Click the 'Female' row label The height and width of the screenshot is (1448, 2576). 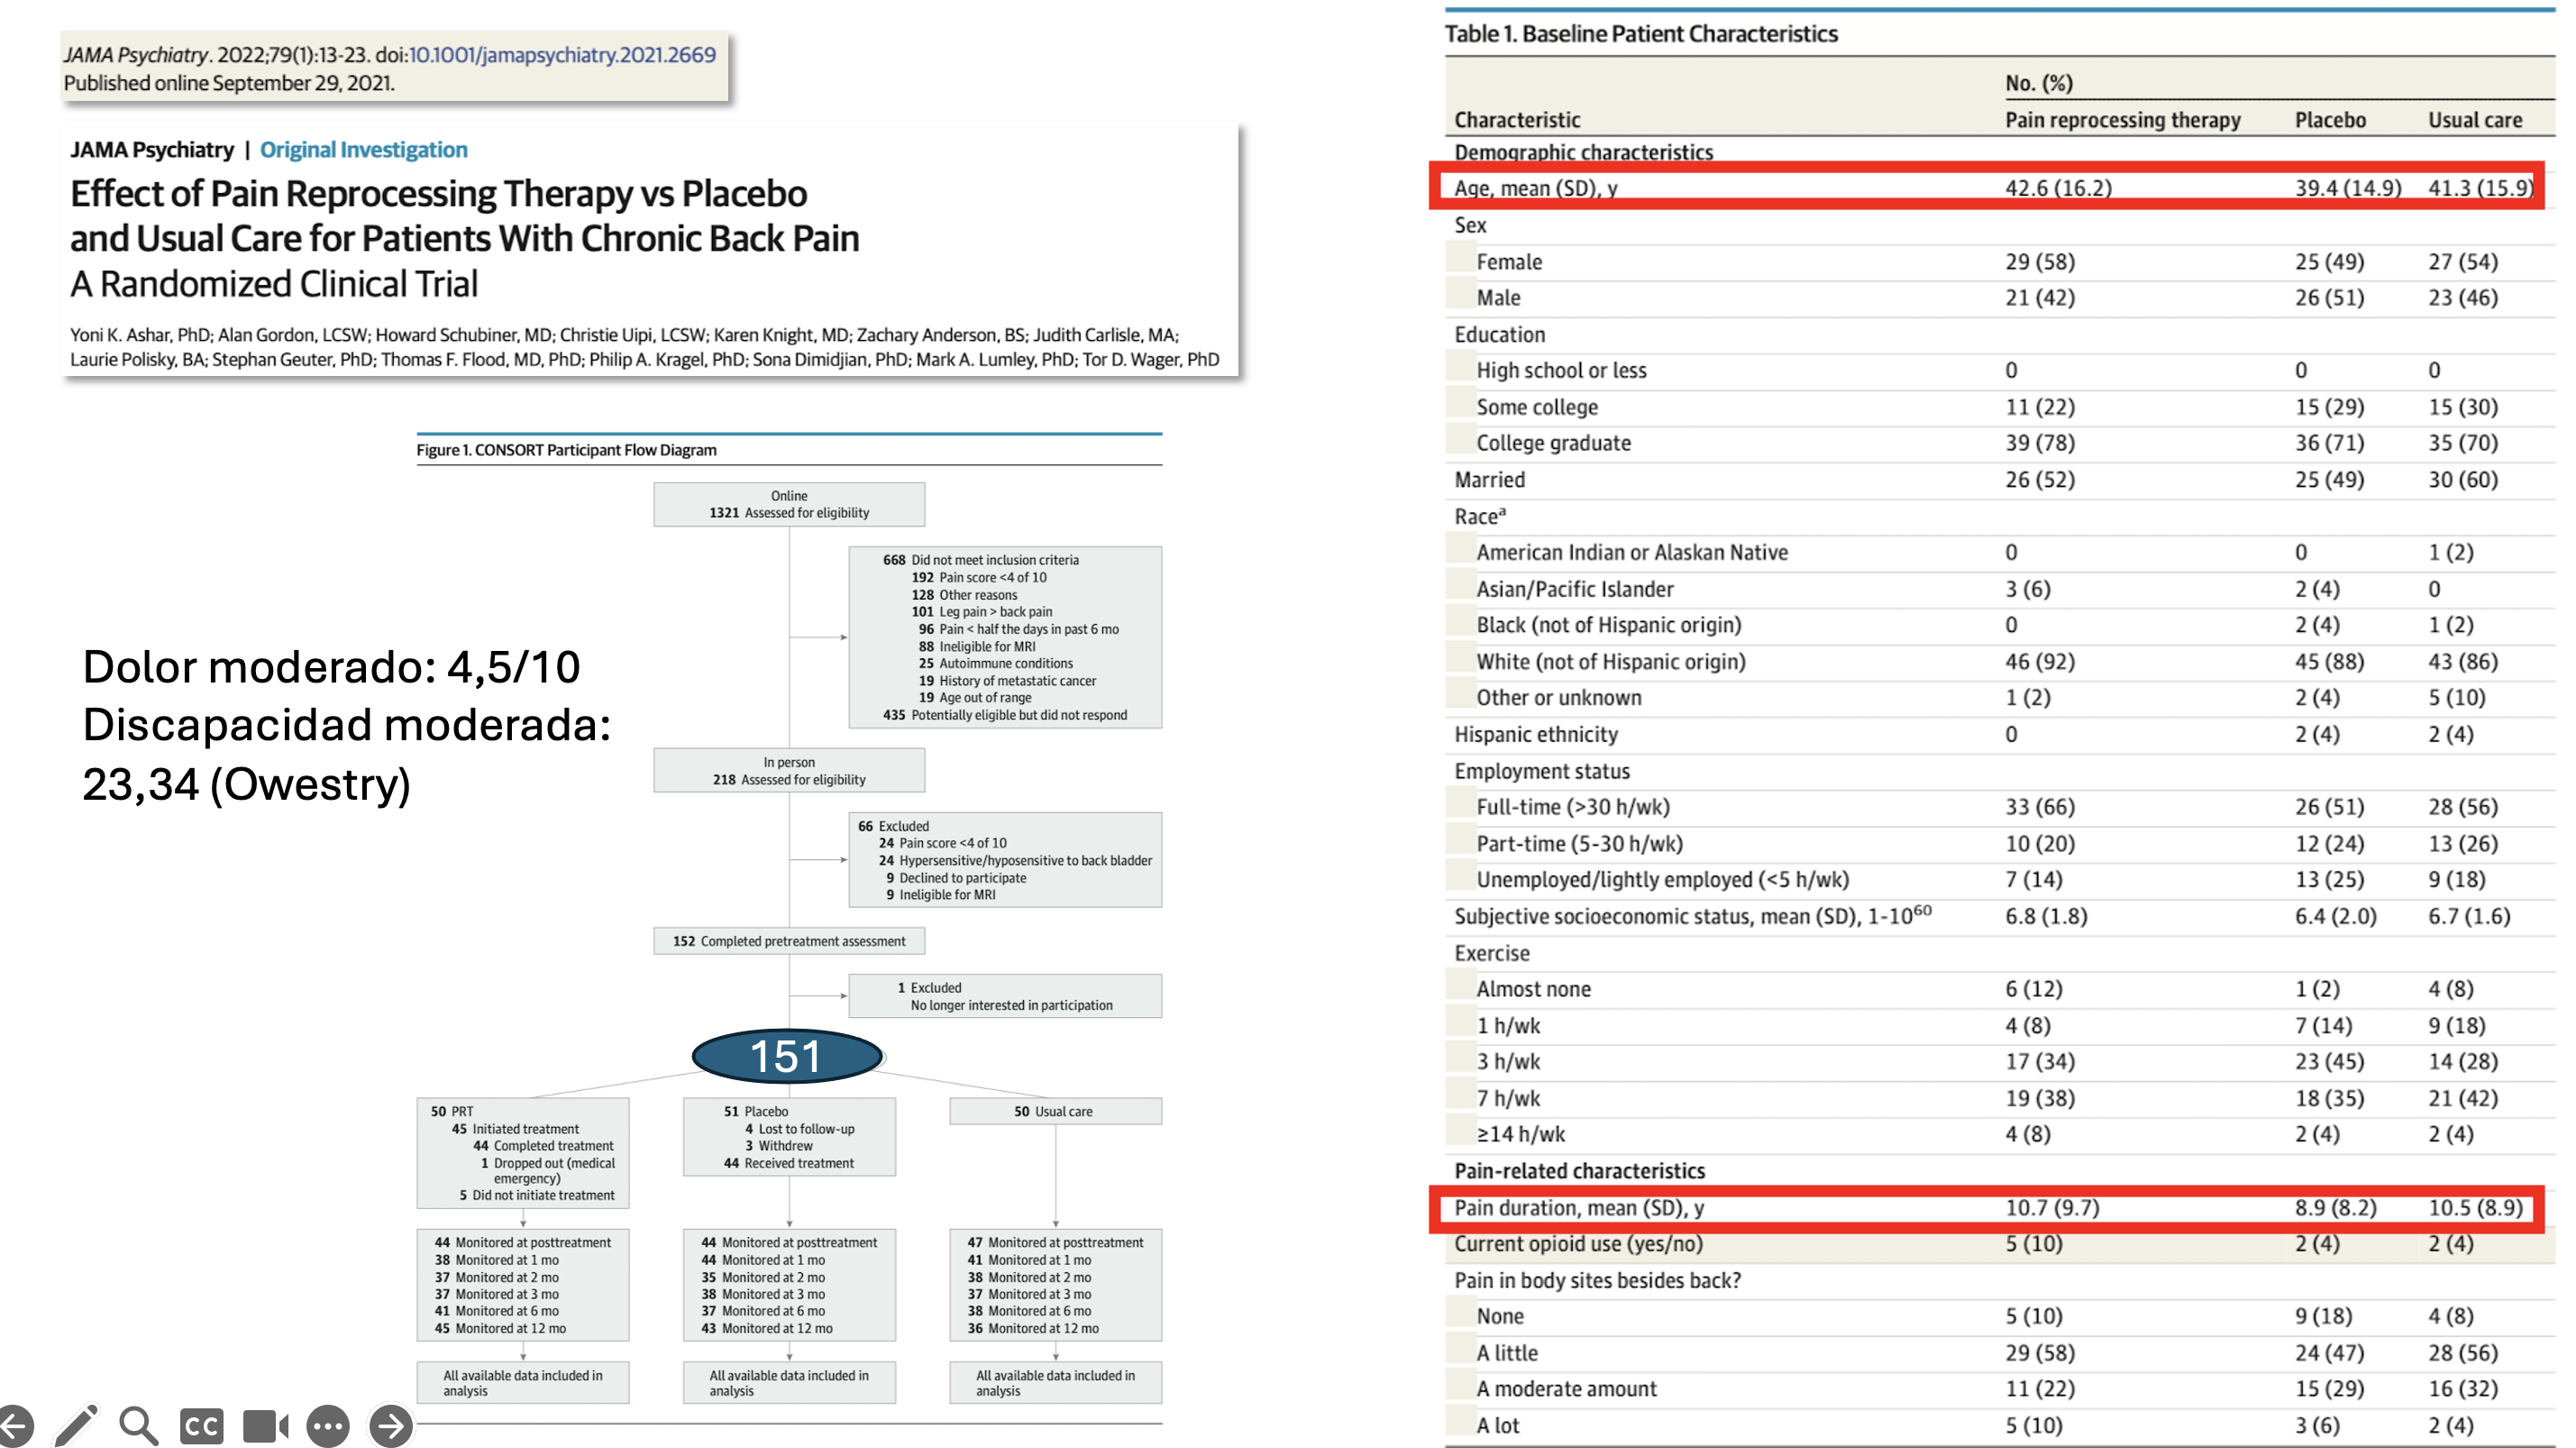click(1509, 262)
